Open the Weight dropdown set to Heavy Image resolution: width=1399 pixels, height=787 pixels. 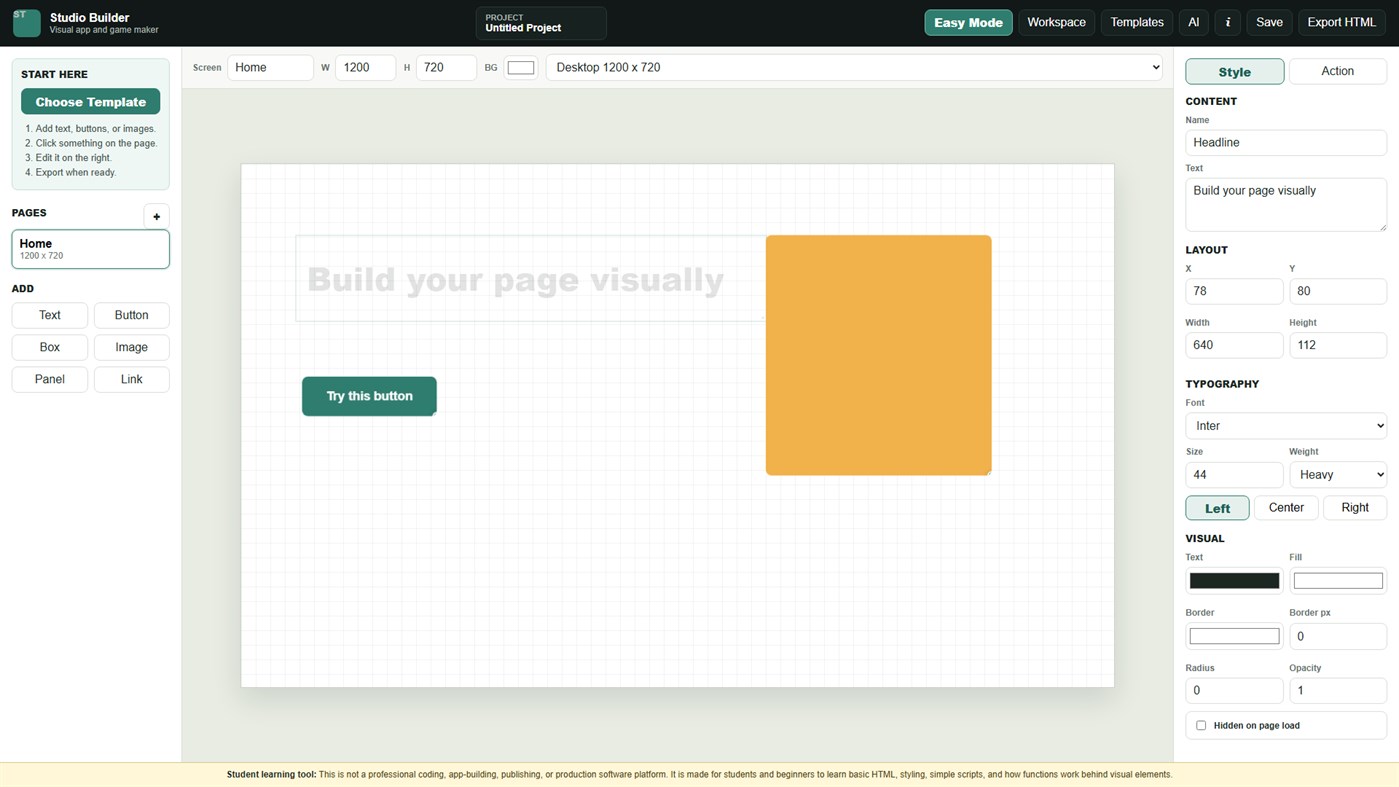[x=1338, y=475]
